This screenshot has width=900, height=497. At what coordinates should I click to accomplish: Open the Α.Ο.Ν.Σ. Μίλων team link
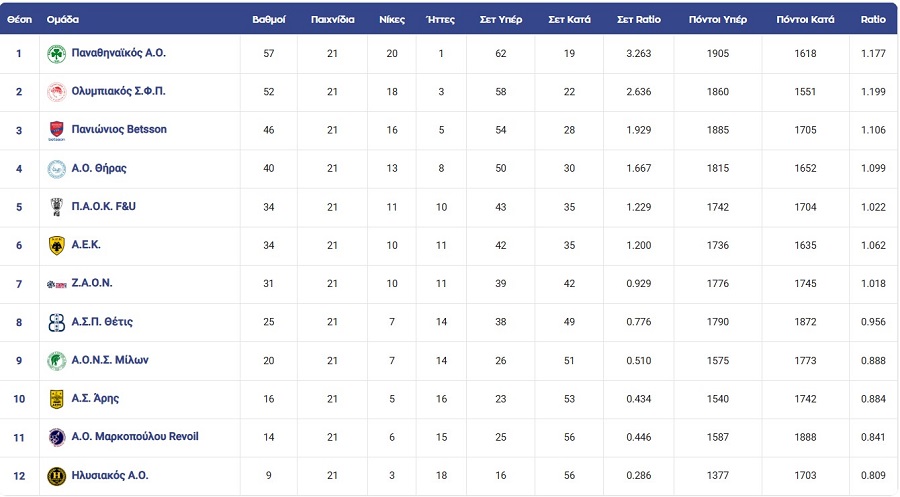tap(110, 360)
